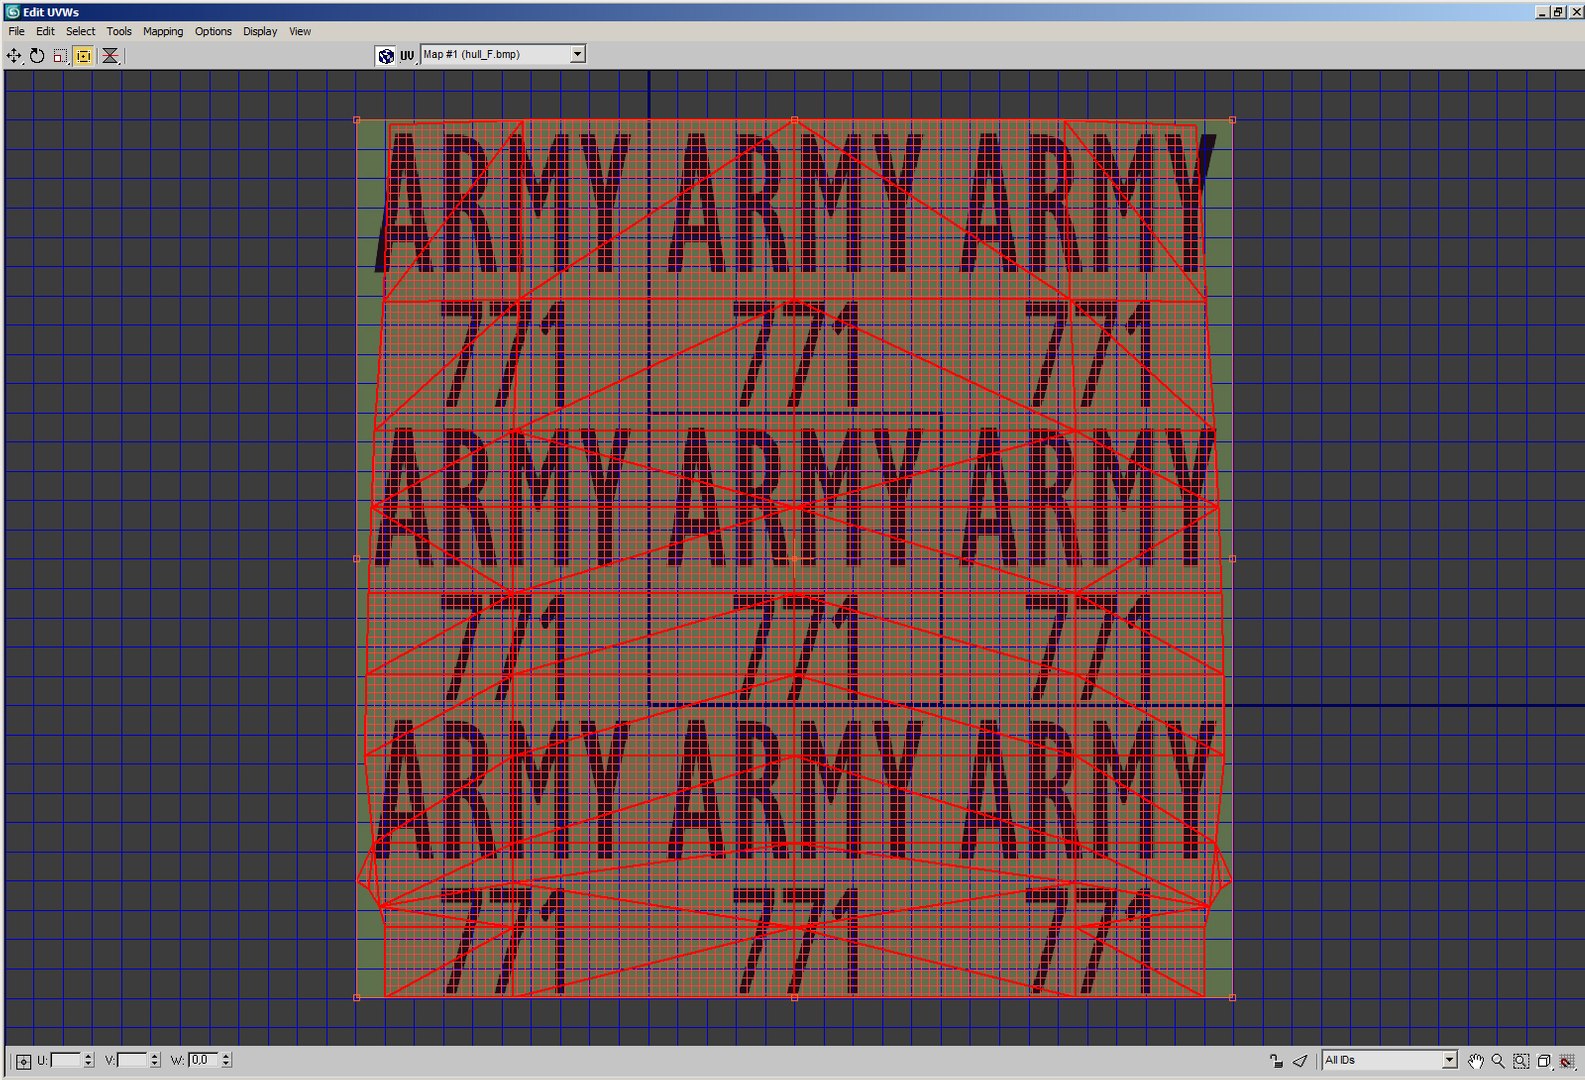Close the Edit UVWs window
1585x1080 pixels.
tap(1575, 12)
